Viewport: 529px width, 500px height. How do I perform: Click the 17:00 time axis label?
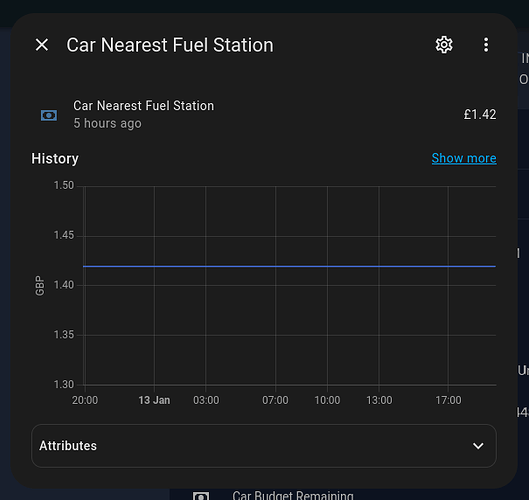[x=448, y=400]
